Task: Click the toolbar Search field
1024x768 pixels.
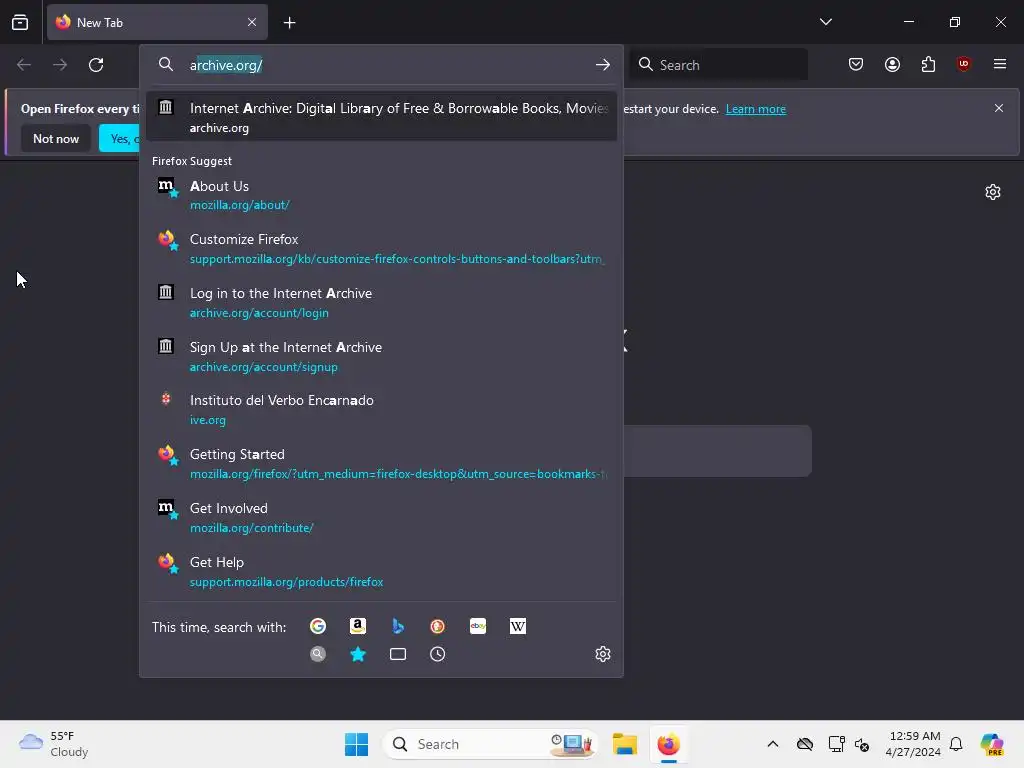Action: pos(719,65)
